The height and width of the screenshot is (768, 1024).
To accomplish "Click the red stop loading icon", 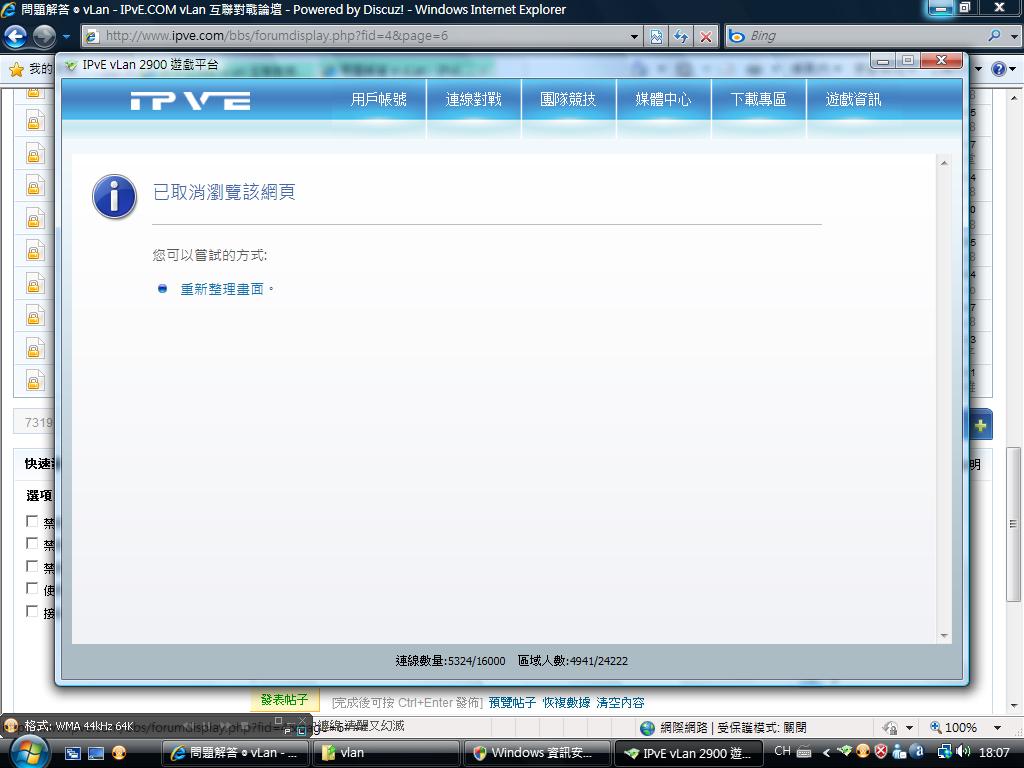I will coord(706,37).
